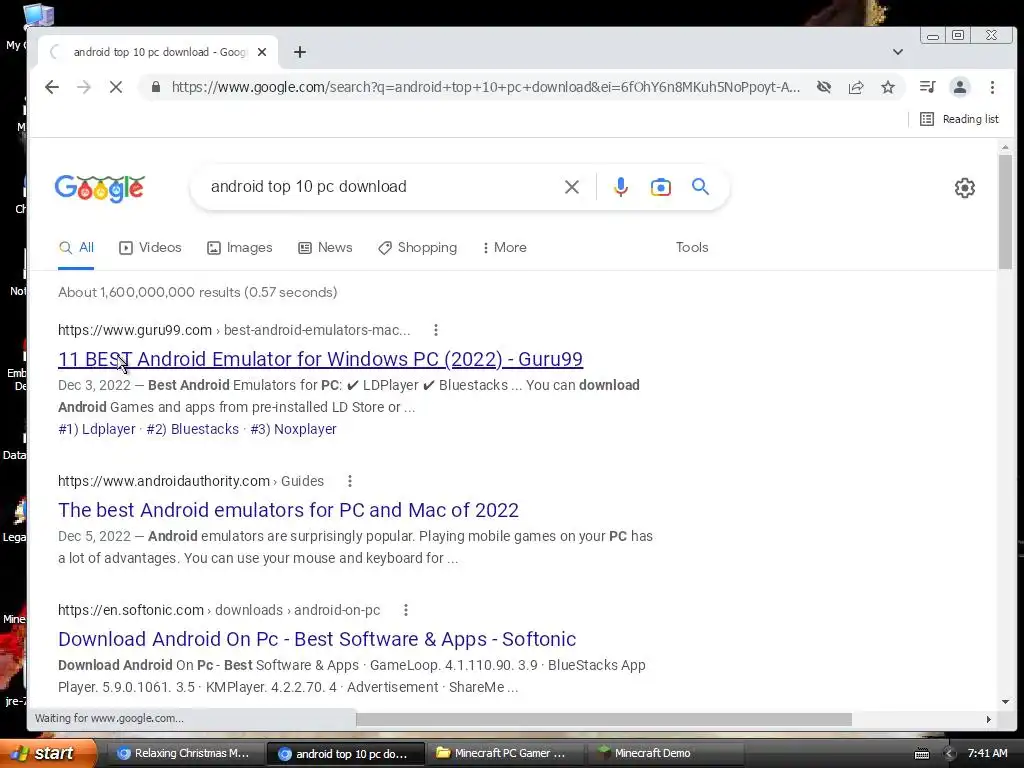Open the Windows start menu
Viewport: 1024px width, 768px height.
tap(49, 753)
